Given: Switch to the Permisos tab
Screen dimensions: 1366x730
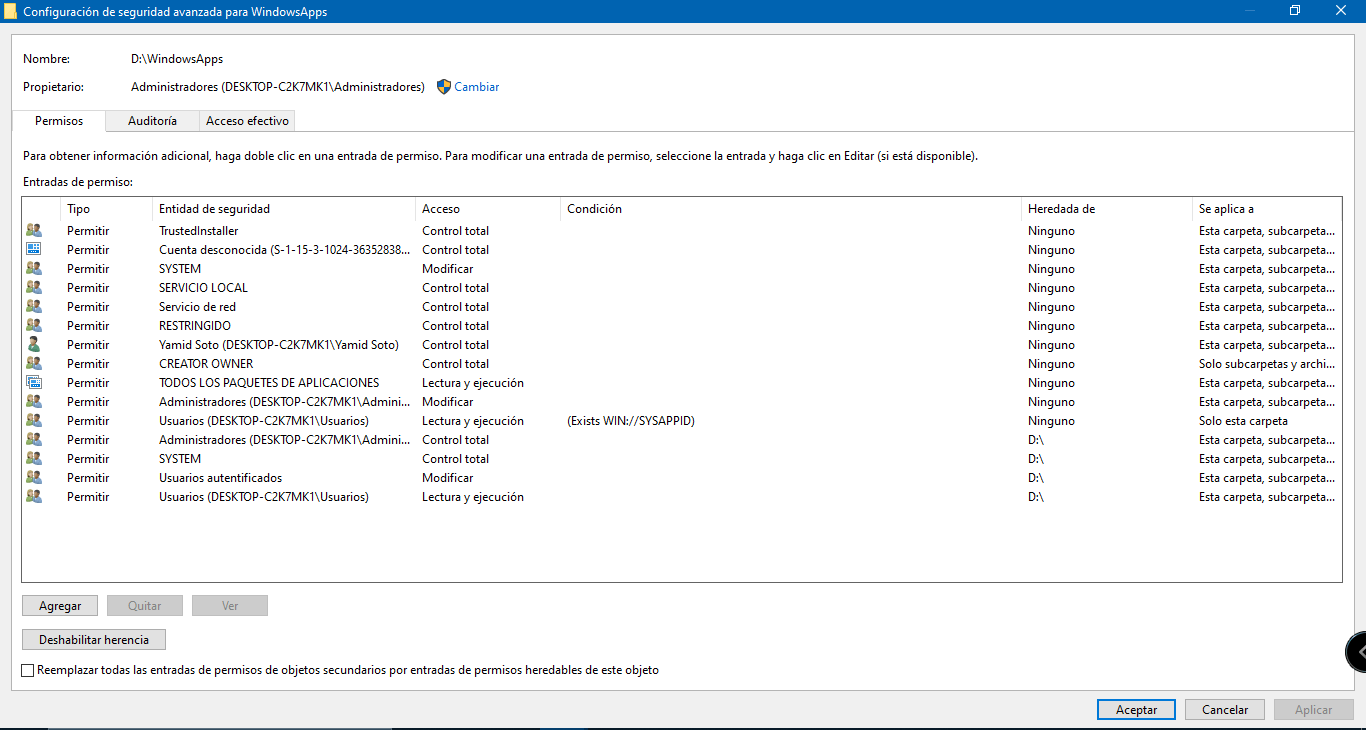Looking at the screenshot, I should 59,121.
